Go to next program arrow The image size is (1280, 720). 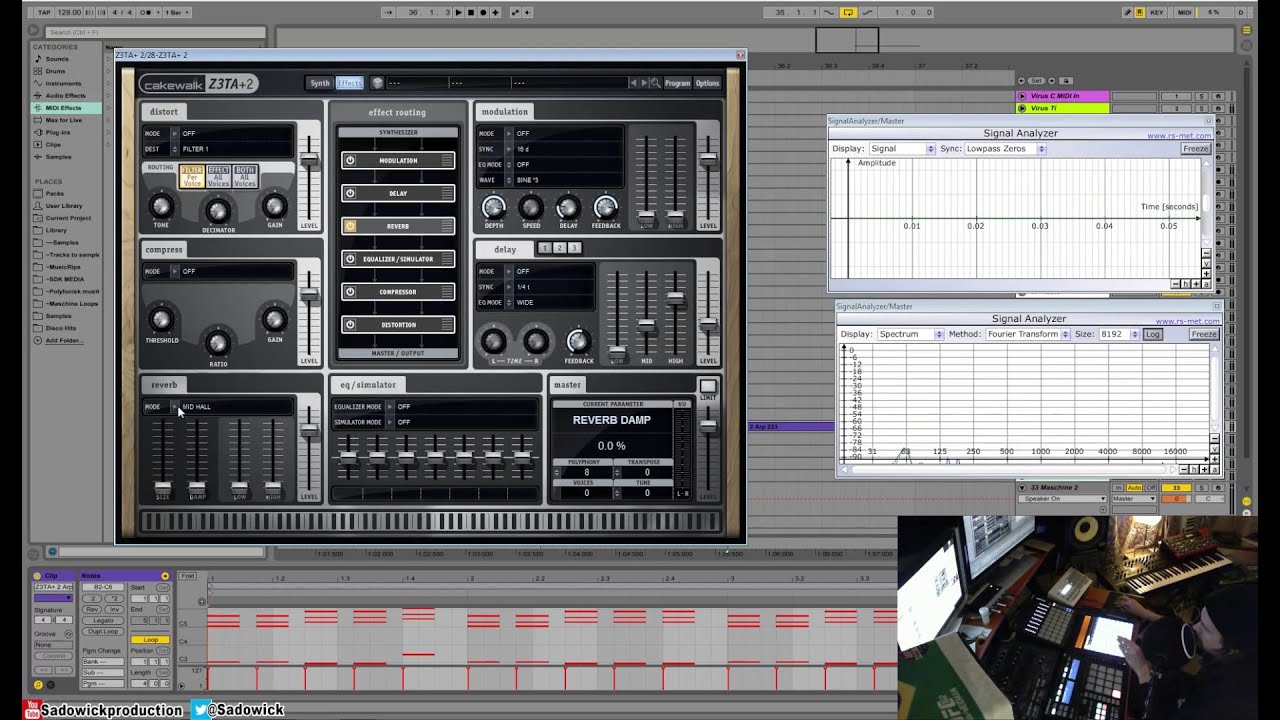644,83
